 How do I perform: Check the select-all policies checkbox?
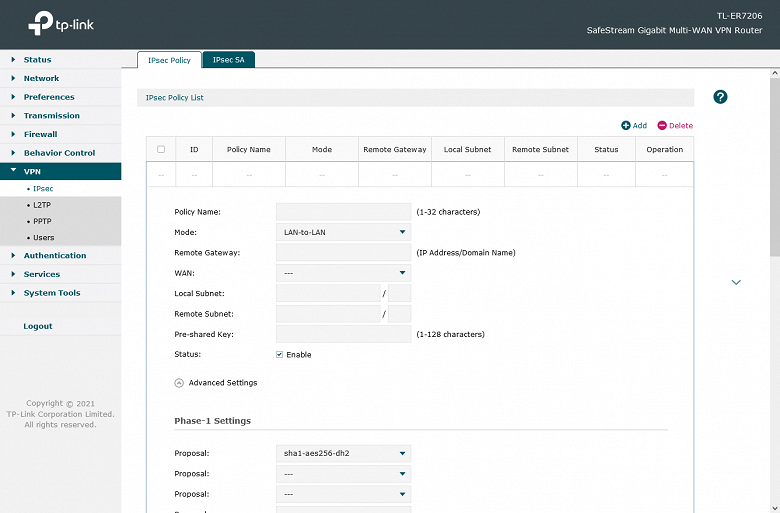(161, 150)
